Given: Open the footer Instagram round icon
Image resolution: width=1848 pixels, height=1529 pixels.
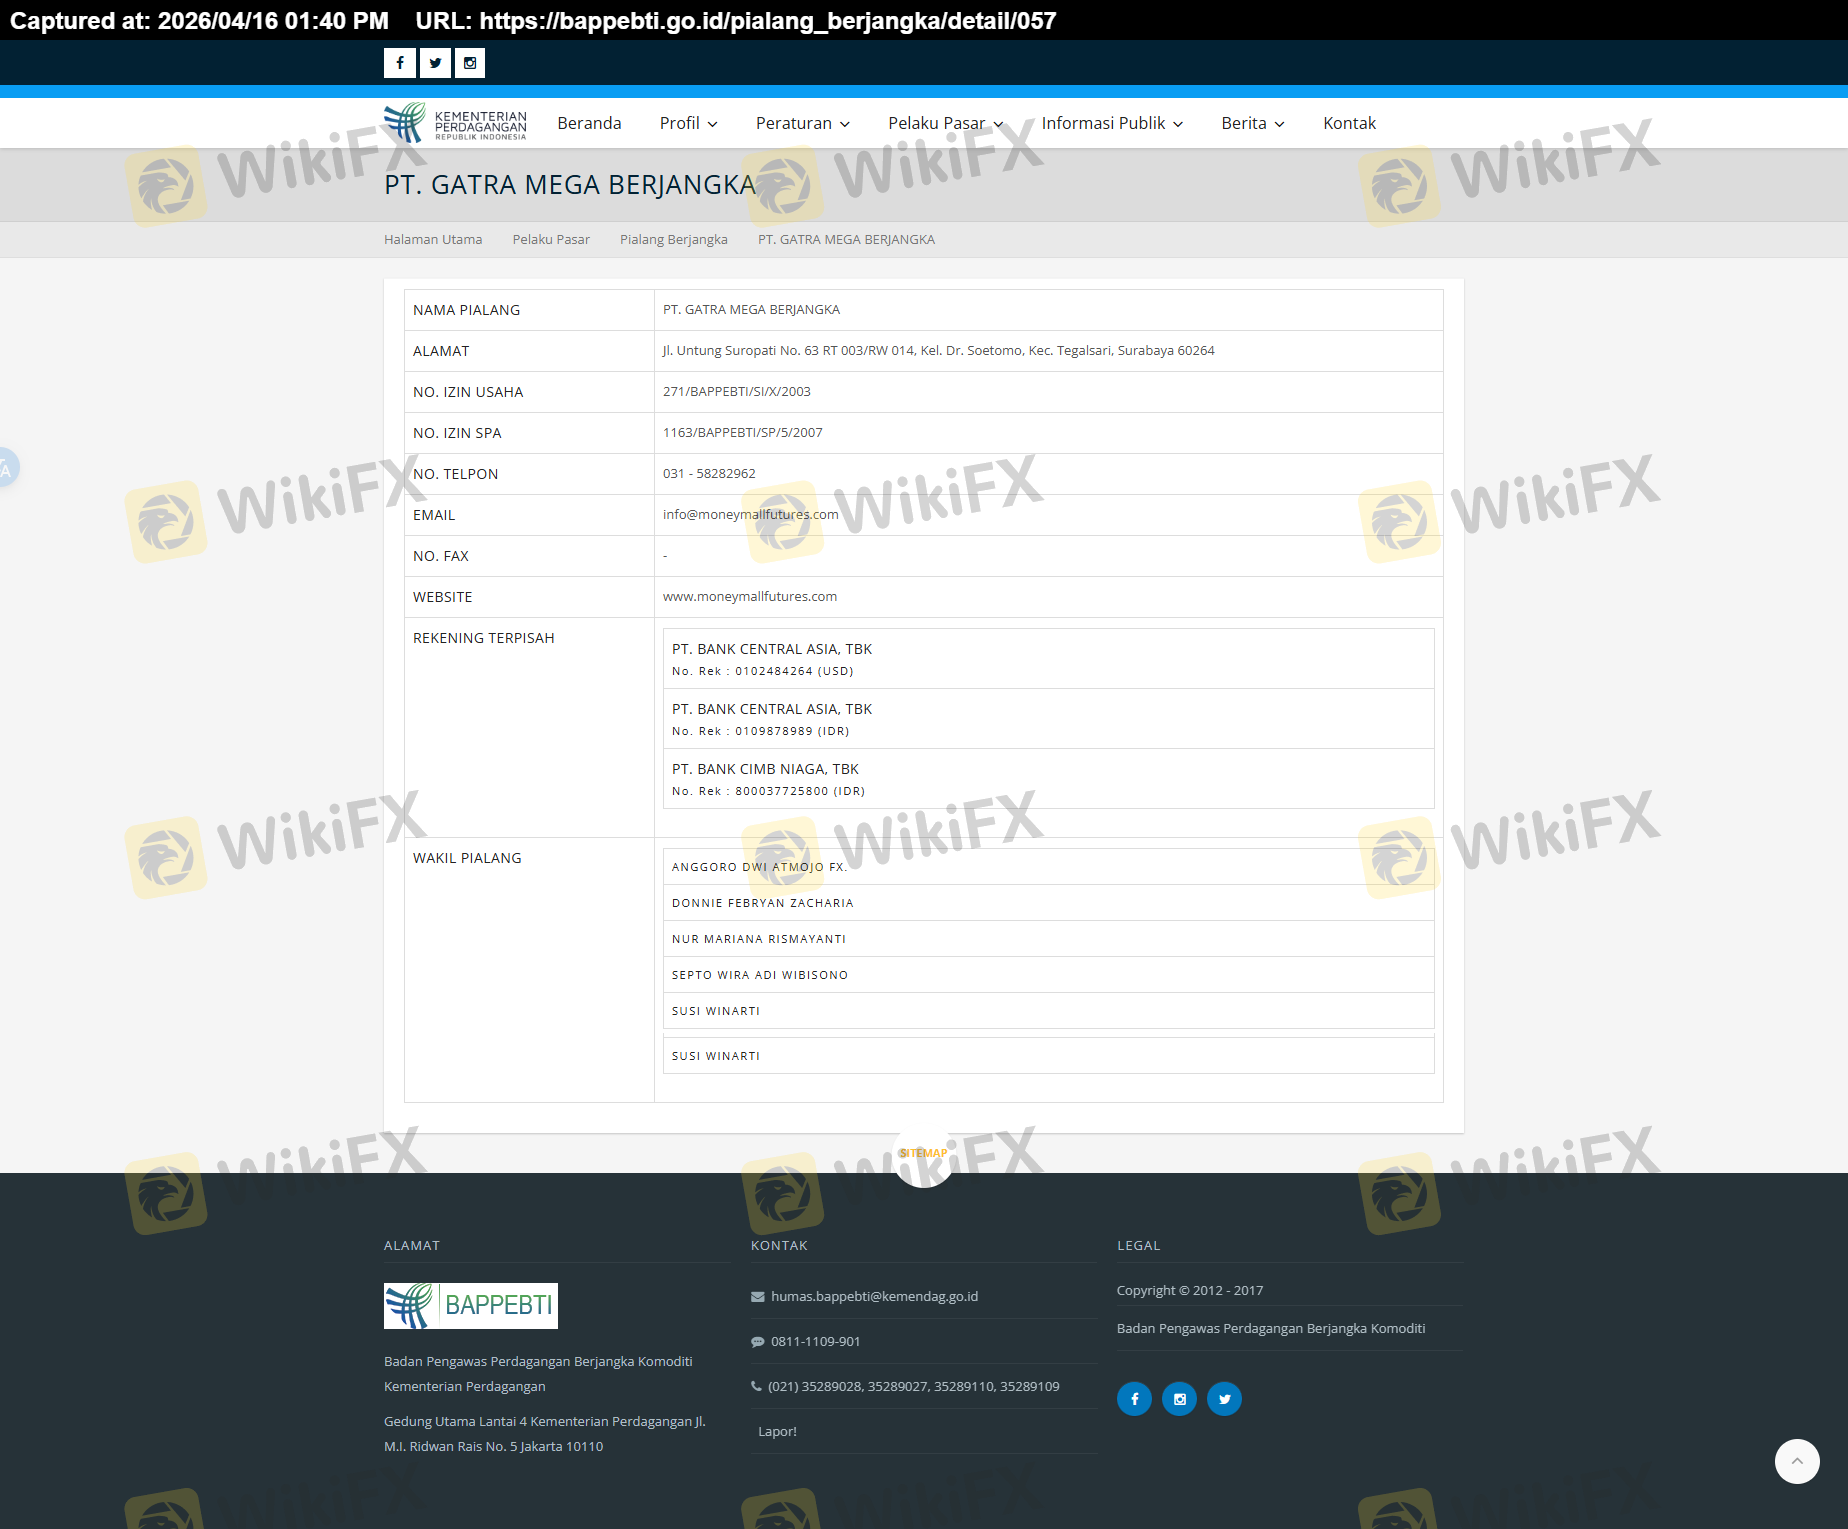Looking at the screenshot, I should pyautogui.click(x=1179, y=1399).
